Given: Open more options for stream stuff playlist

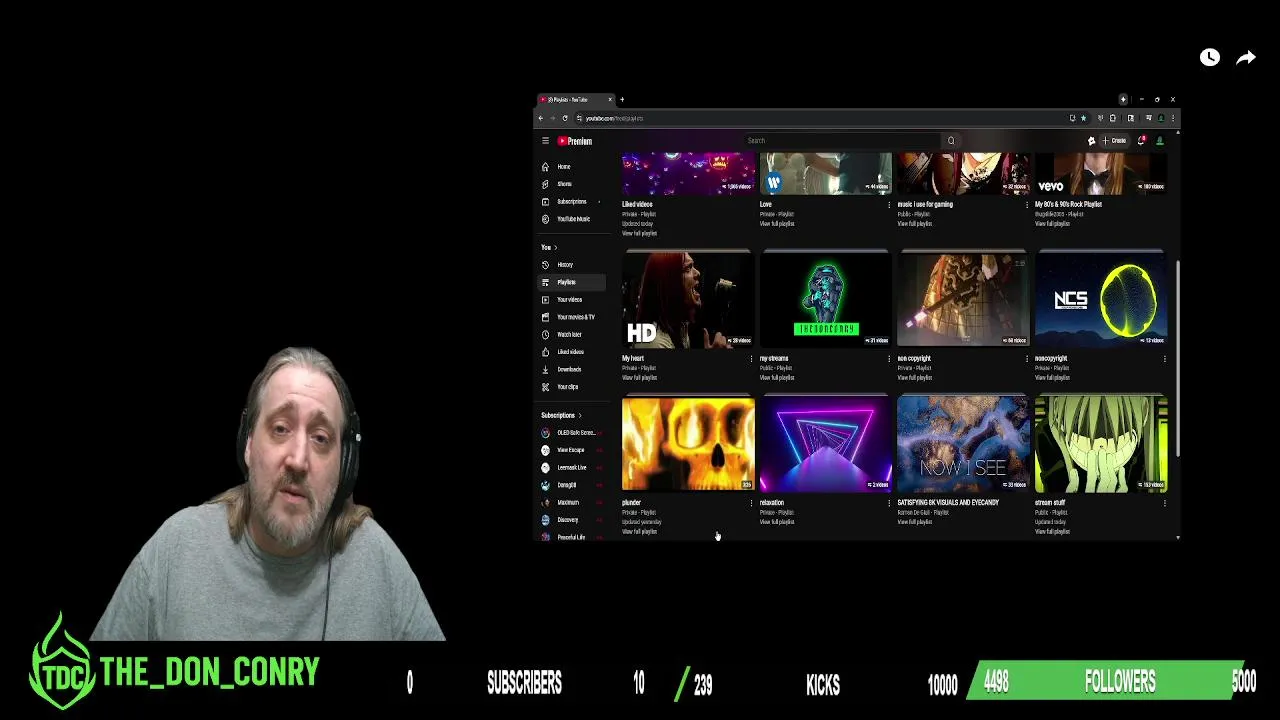Looking at the screenshot, I should coord(1165,503).
